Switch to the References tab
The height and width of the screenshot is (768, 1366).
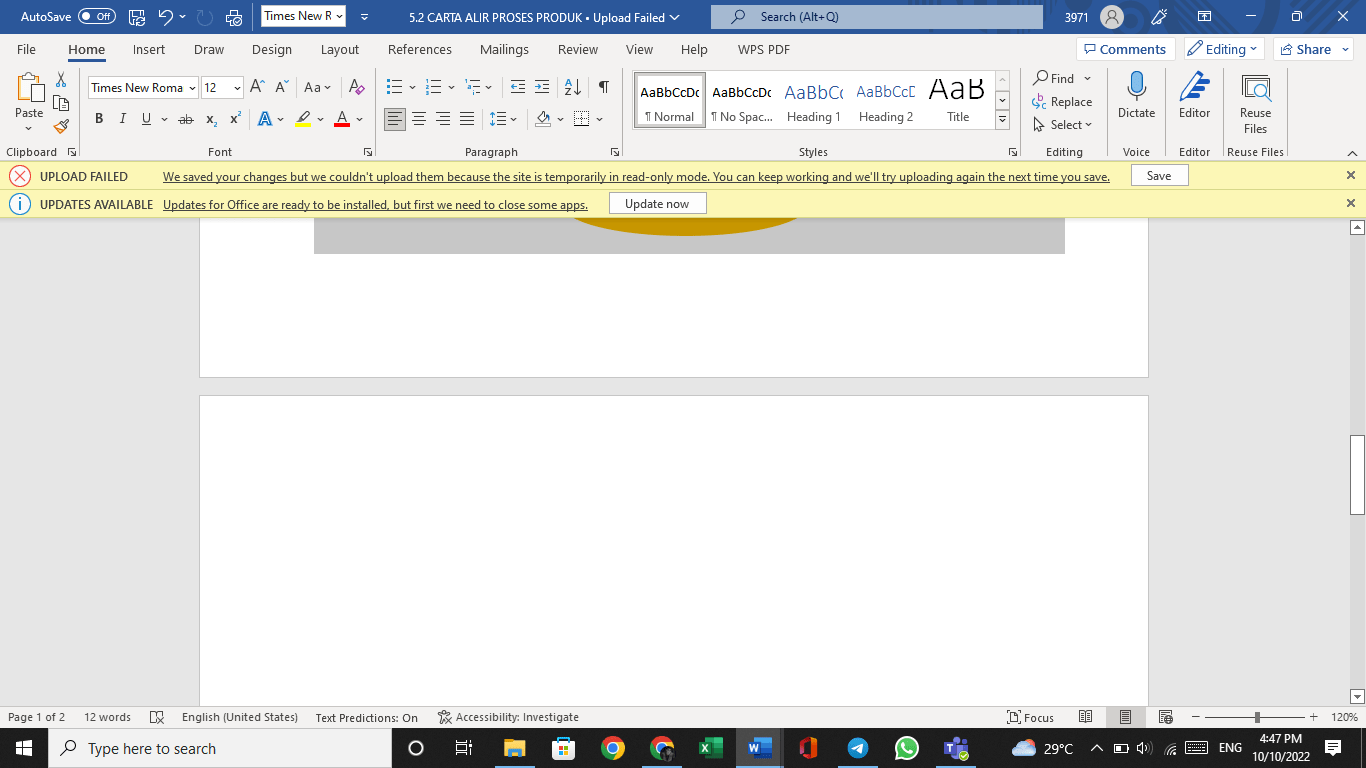coord(420,49)
